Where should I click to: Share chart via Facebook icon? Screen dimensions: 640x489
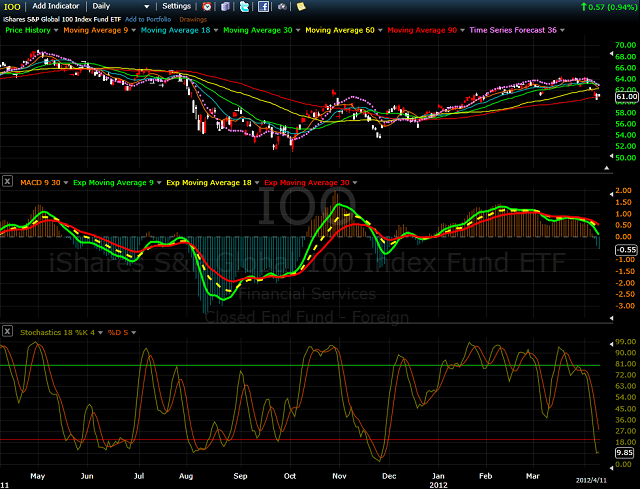[263, 7]
